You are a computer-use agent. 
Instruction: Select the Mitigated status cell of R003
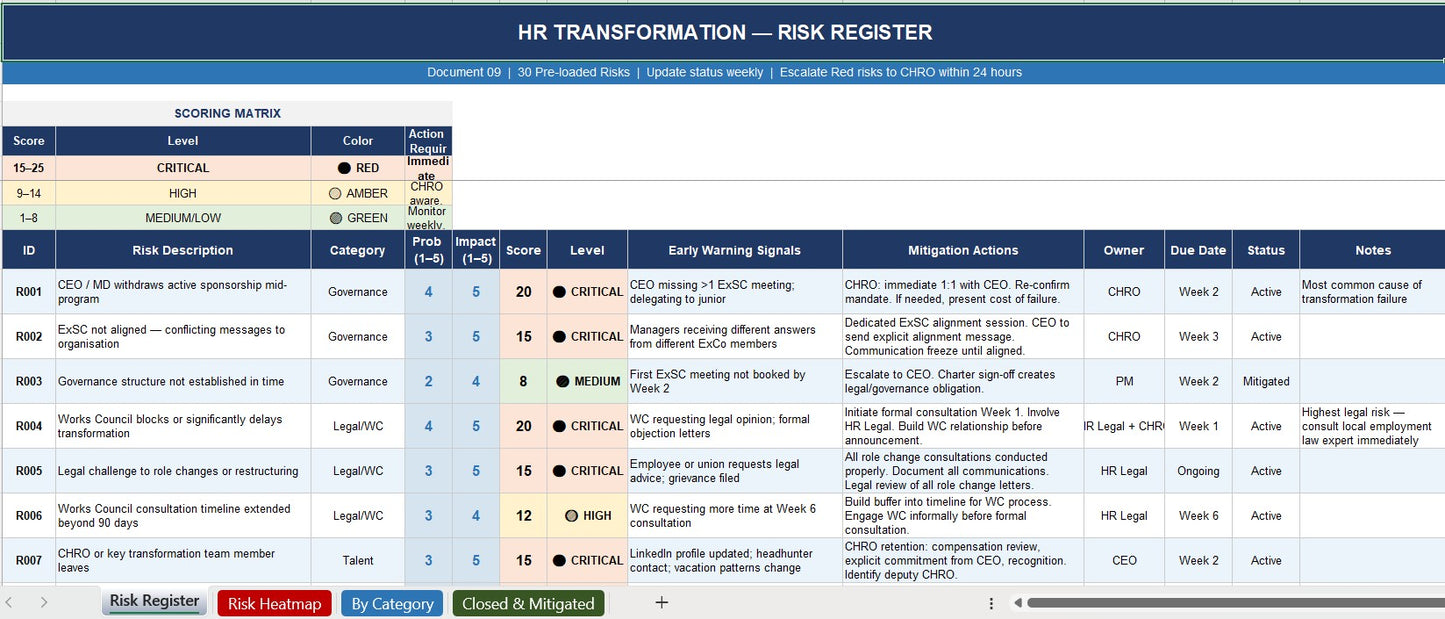pyautogui.click(x=1265, y=381)
